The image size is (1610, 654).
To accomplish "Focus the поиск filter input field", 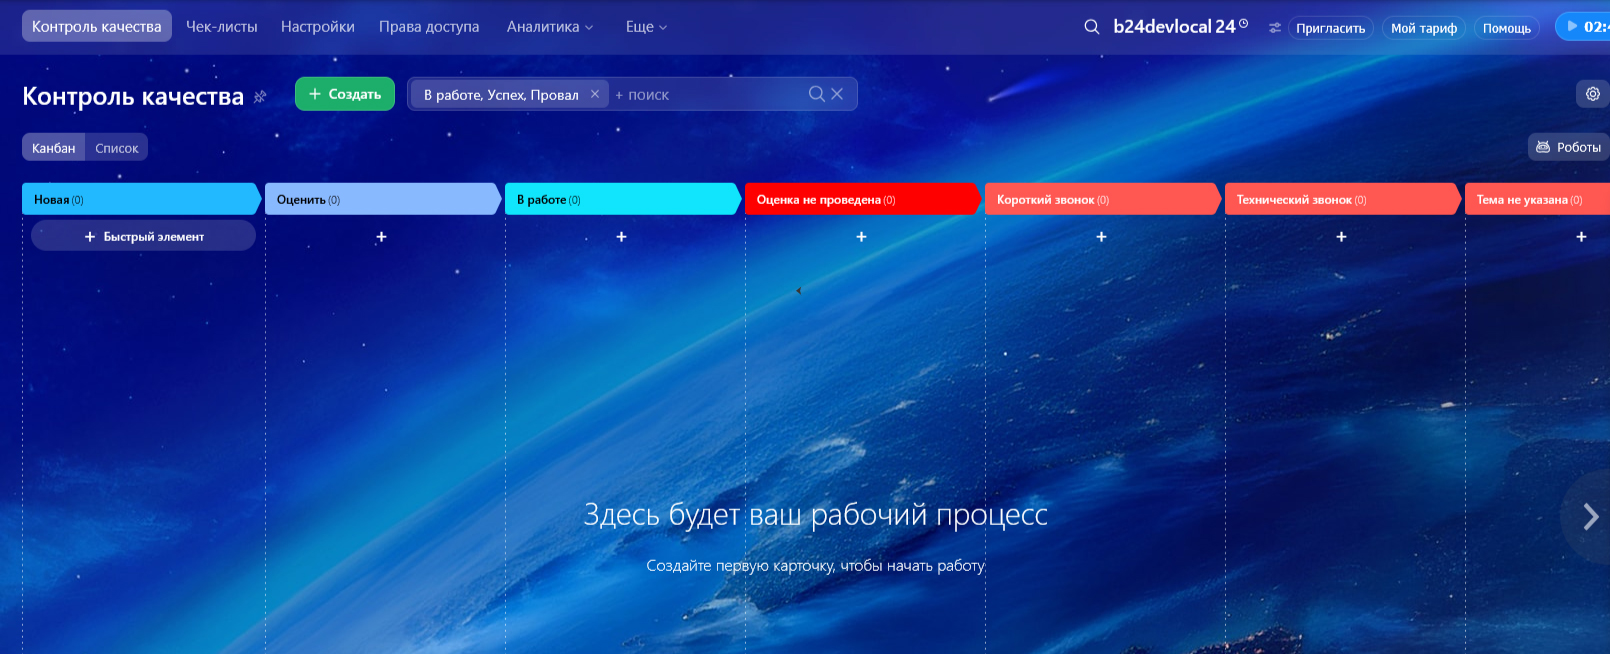I will coord(705,95).
